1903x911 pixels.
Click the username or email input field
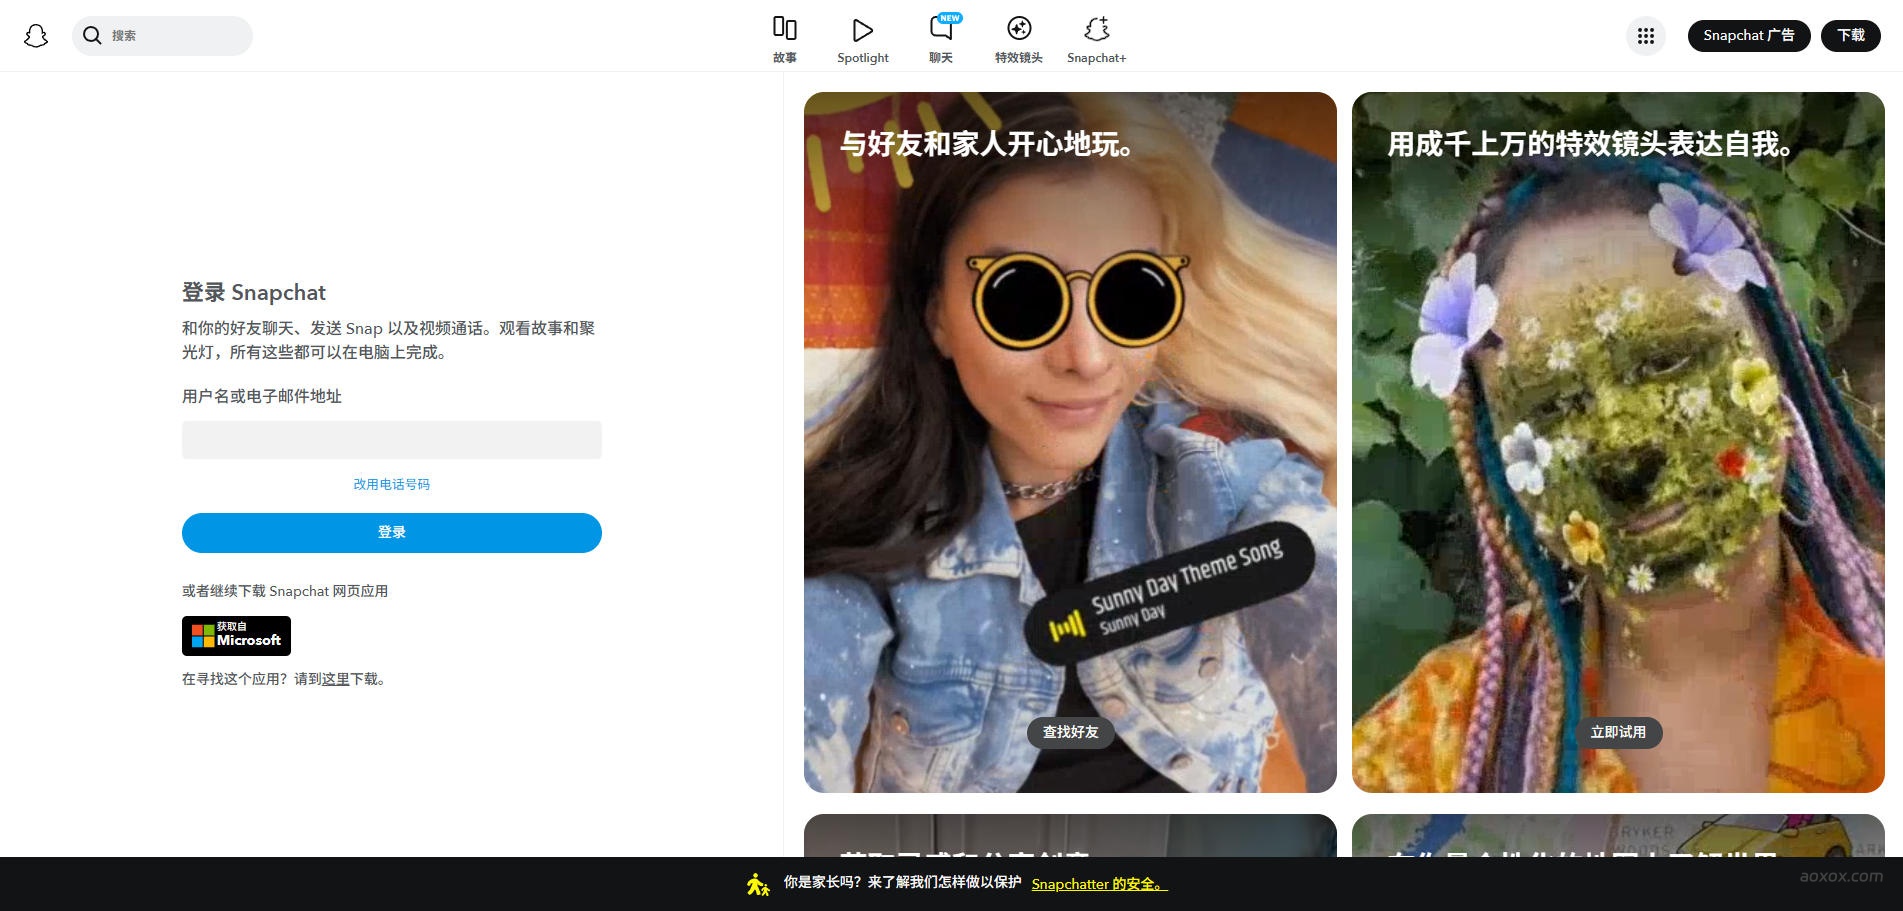click(392, 440)
